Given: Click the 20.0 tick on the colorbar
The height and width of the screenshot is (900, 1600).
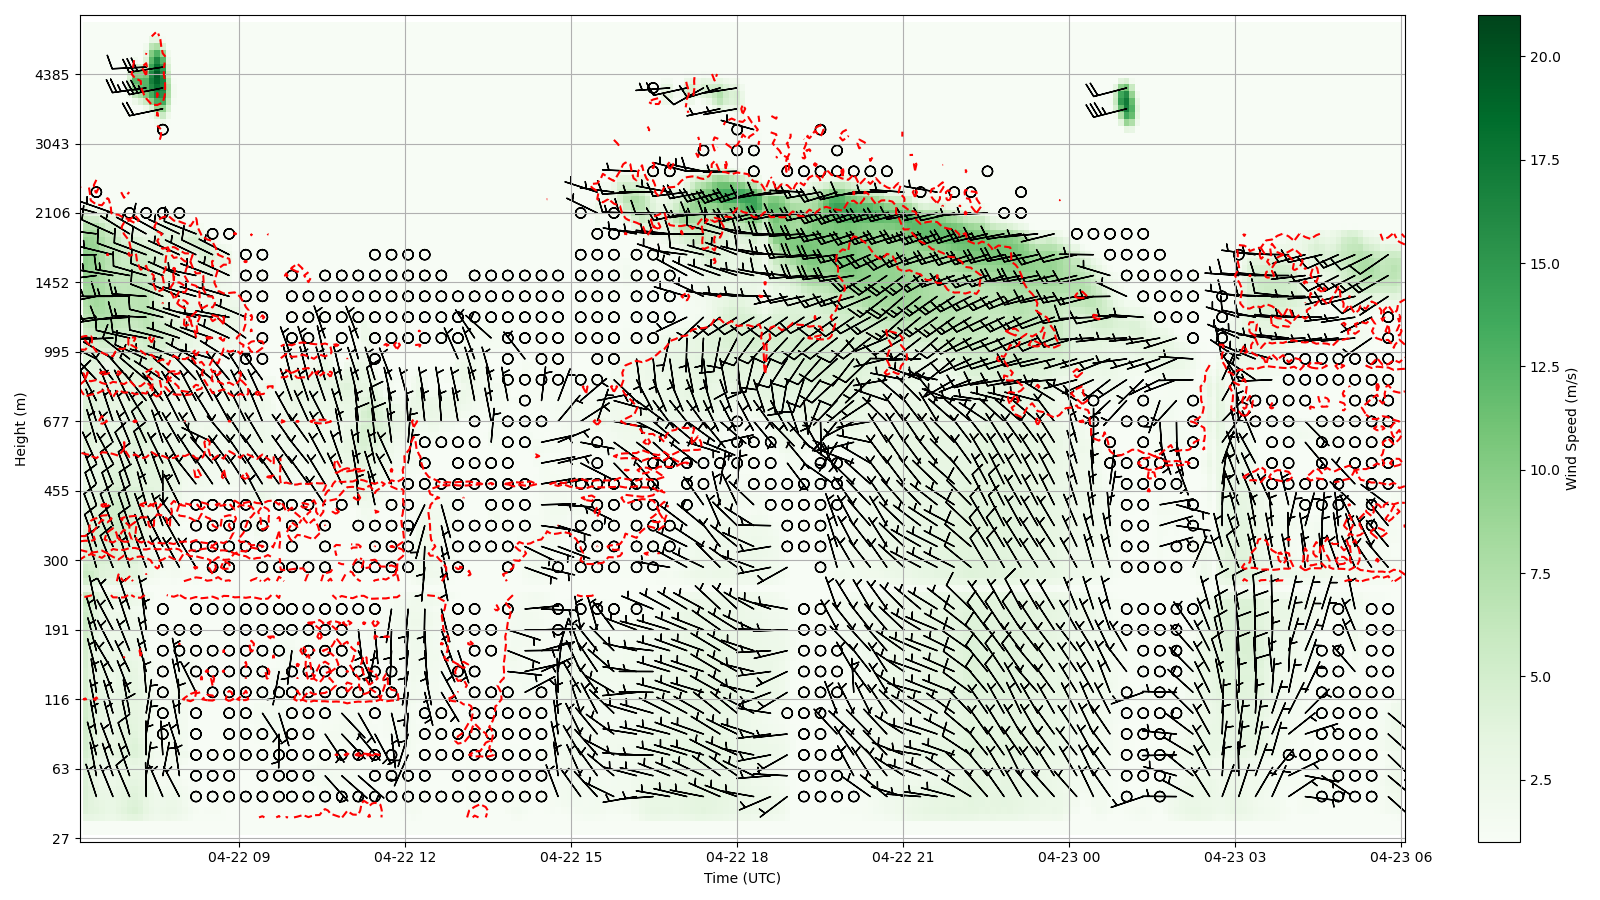Looking at the screenshot, I should coord(1544,57).
